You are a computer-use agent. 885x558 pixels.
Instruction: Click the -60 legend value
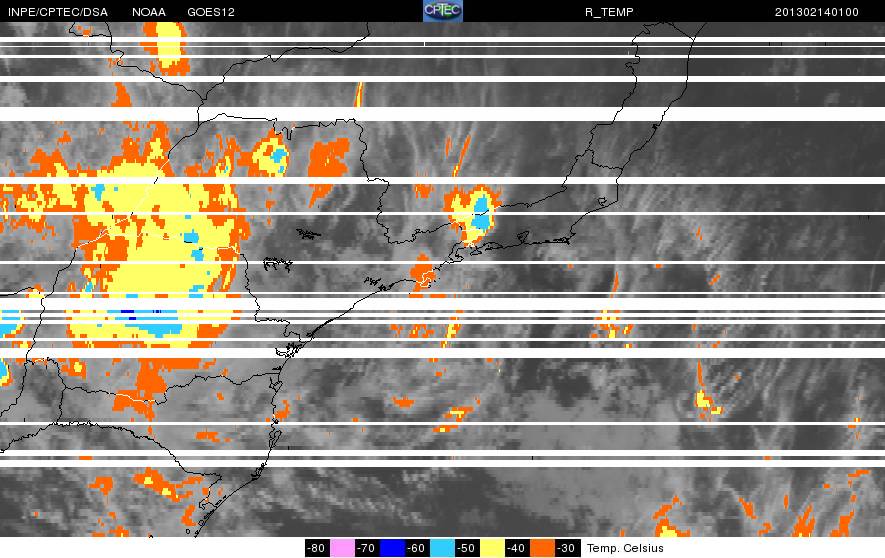[x=417, y=548]
